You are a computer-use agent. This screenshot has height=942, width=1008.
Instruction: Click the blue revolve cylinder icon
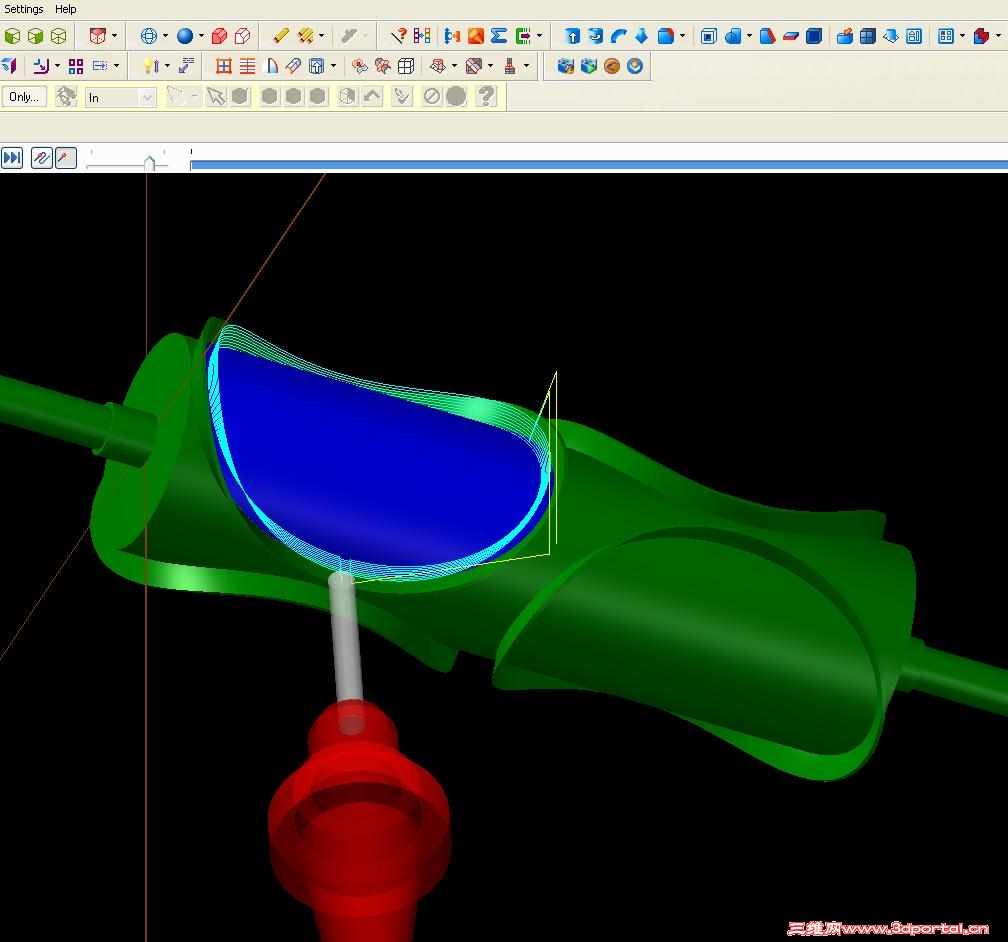pos(595,36)
